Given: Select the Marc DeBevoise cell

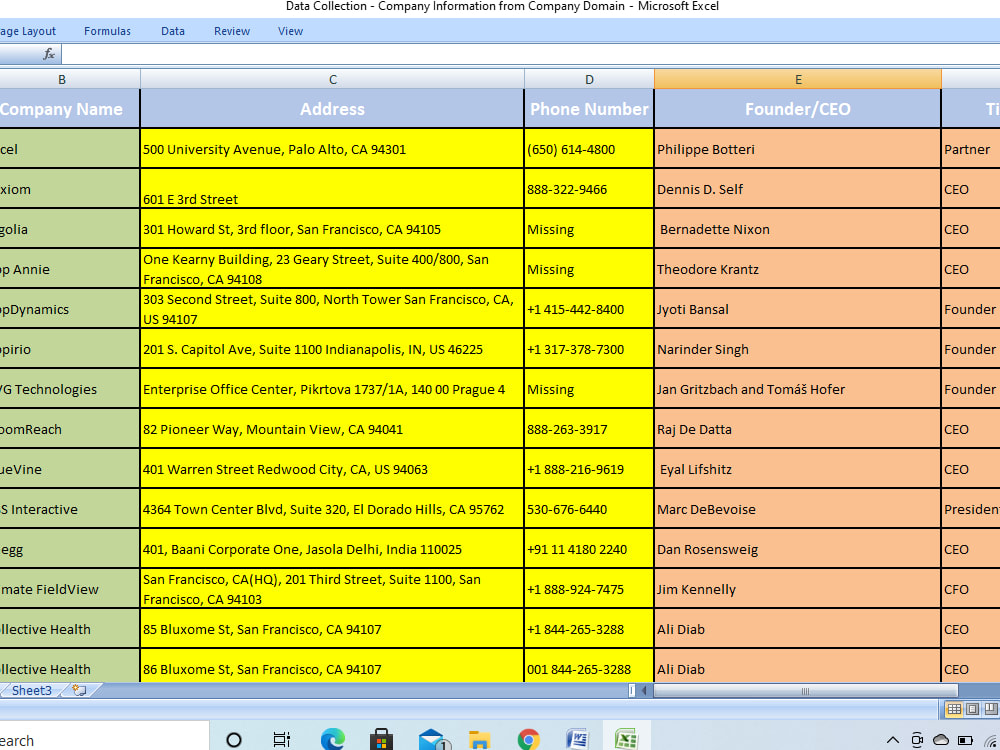Looking at the screenshot, I should [798, 509].
